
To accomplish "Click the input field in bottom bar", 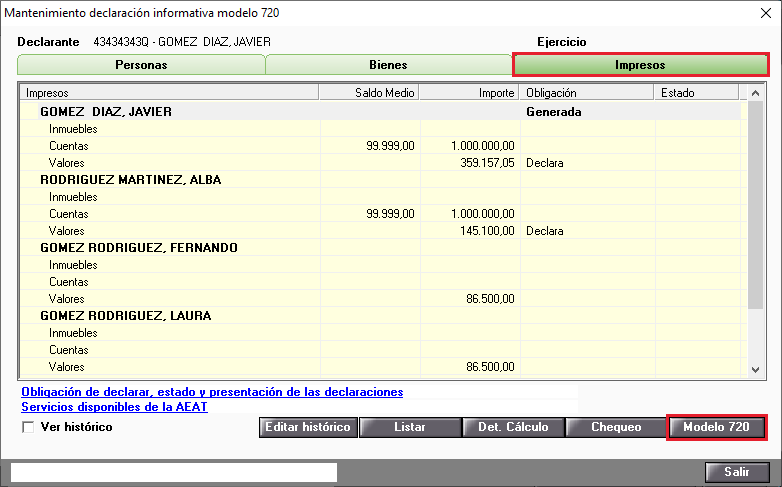I will [174, 472].
